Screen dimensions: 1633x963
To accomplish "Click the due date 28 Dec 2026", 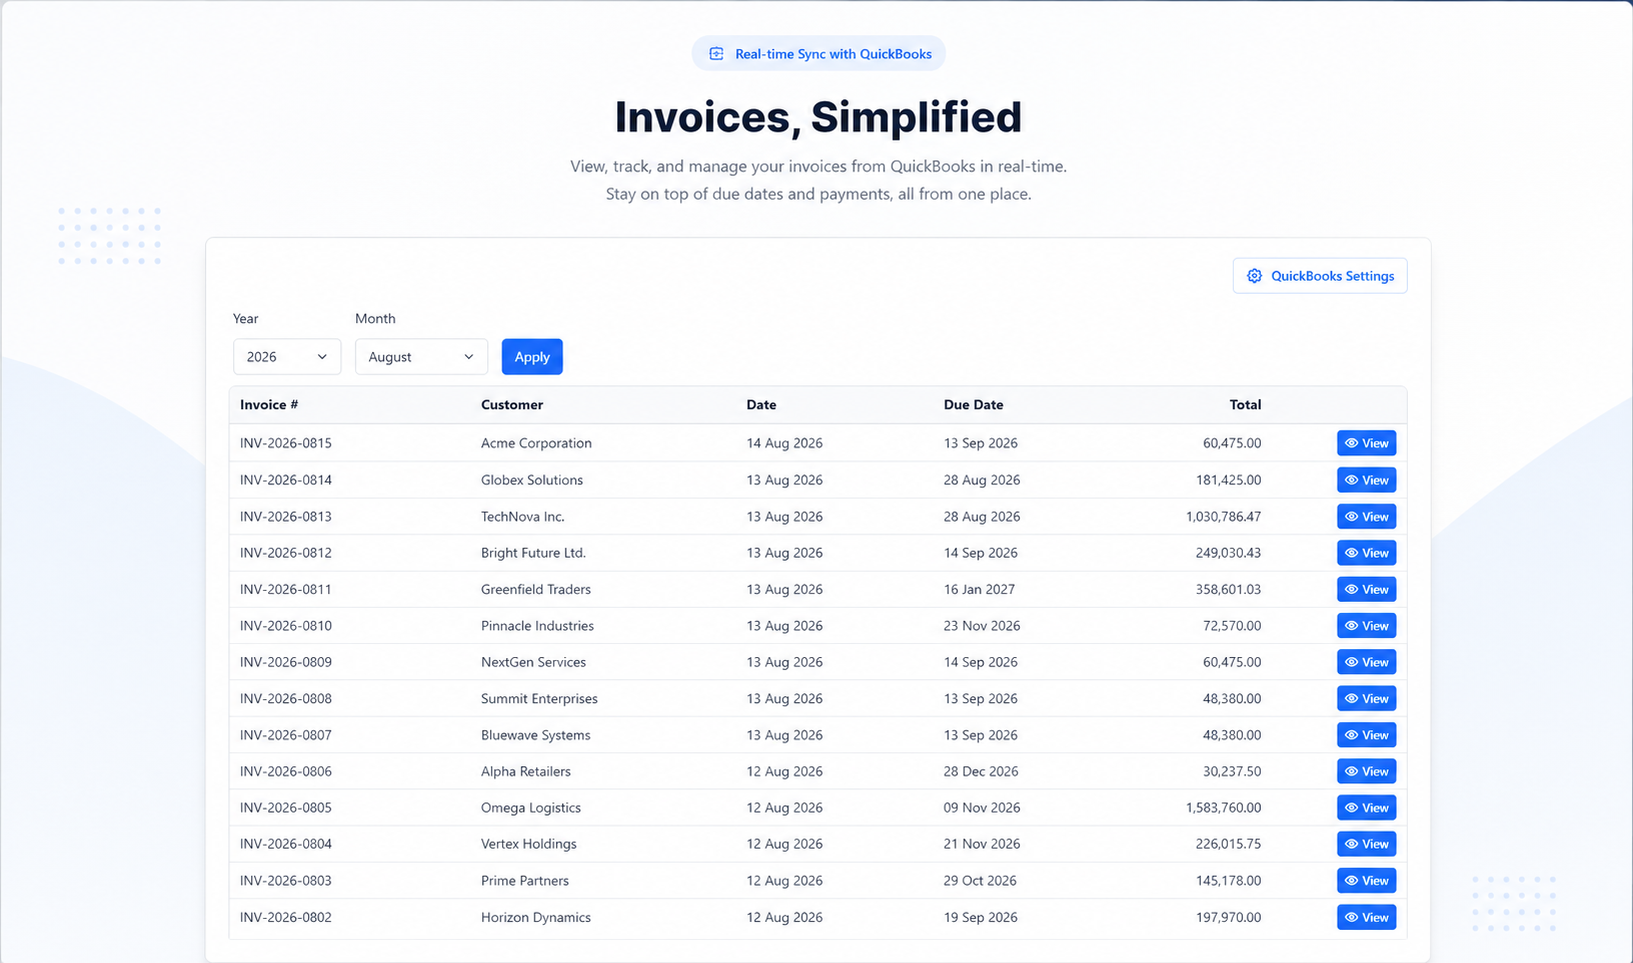I will click(x=981, y=772).
